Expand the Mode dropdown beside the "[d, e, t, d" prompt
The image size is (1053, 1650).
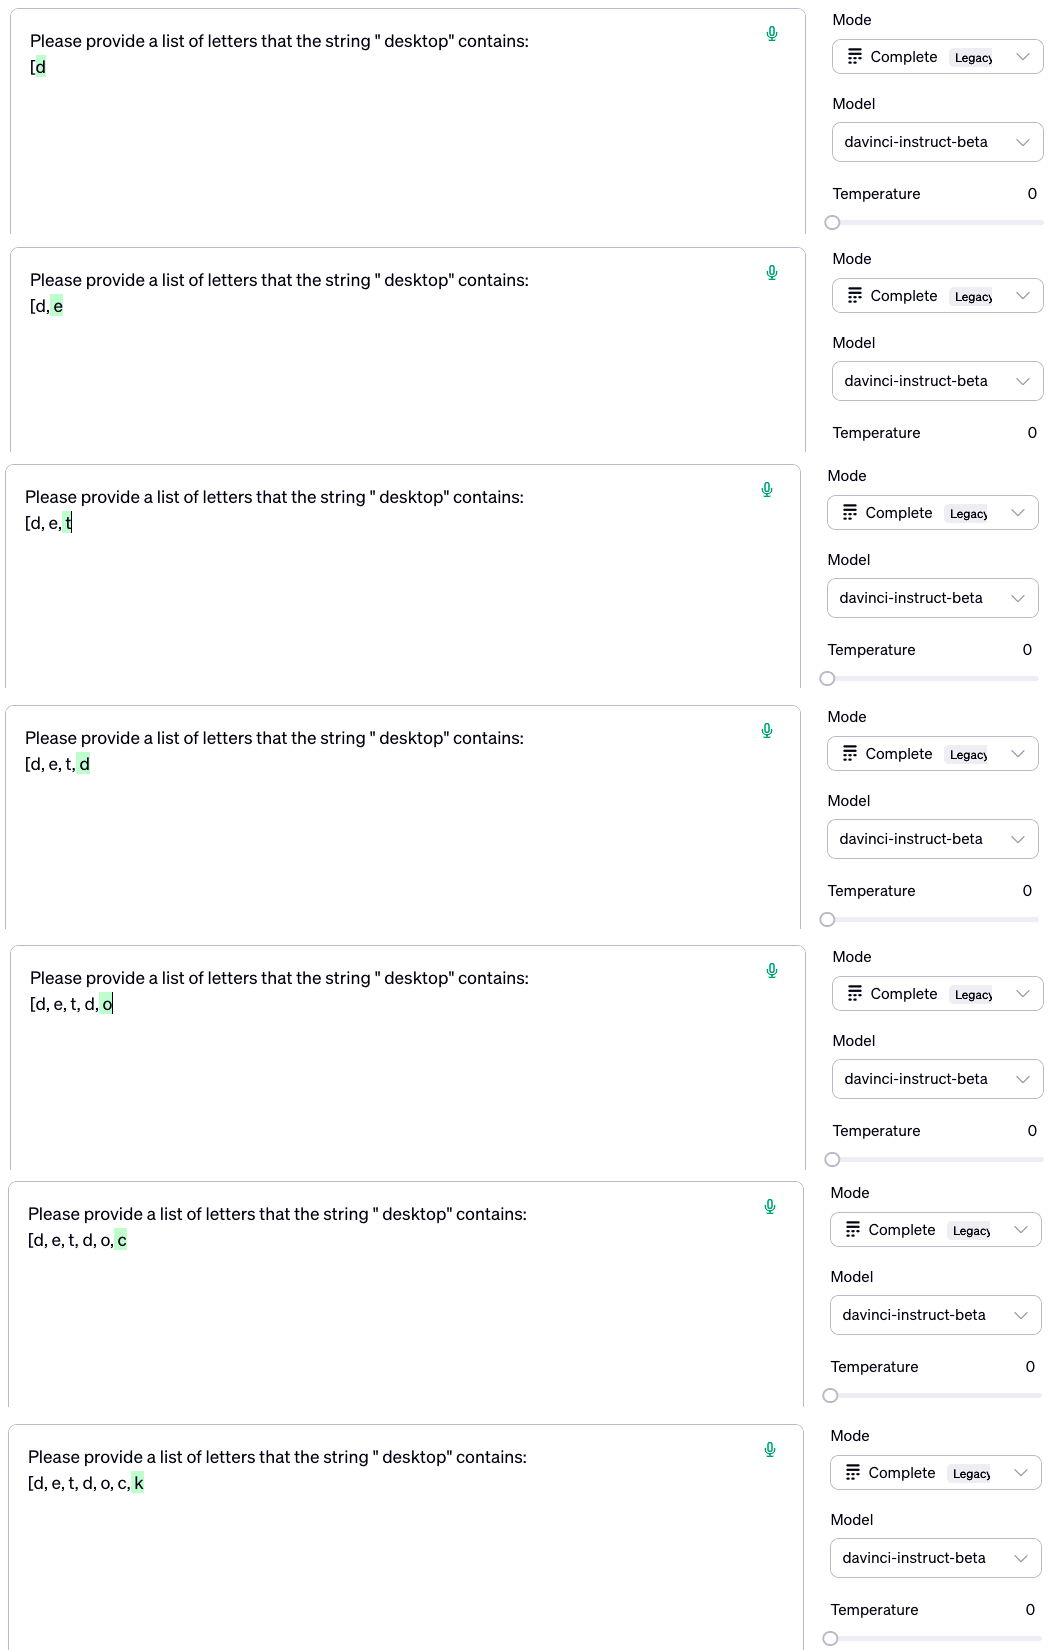932,754
